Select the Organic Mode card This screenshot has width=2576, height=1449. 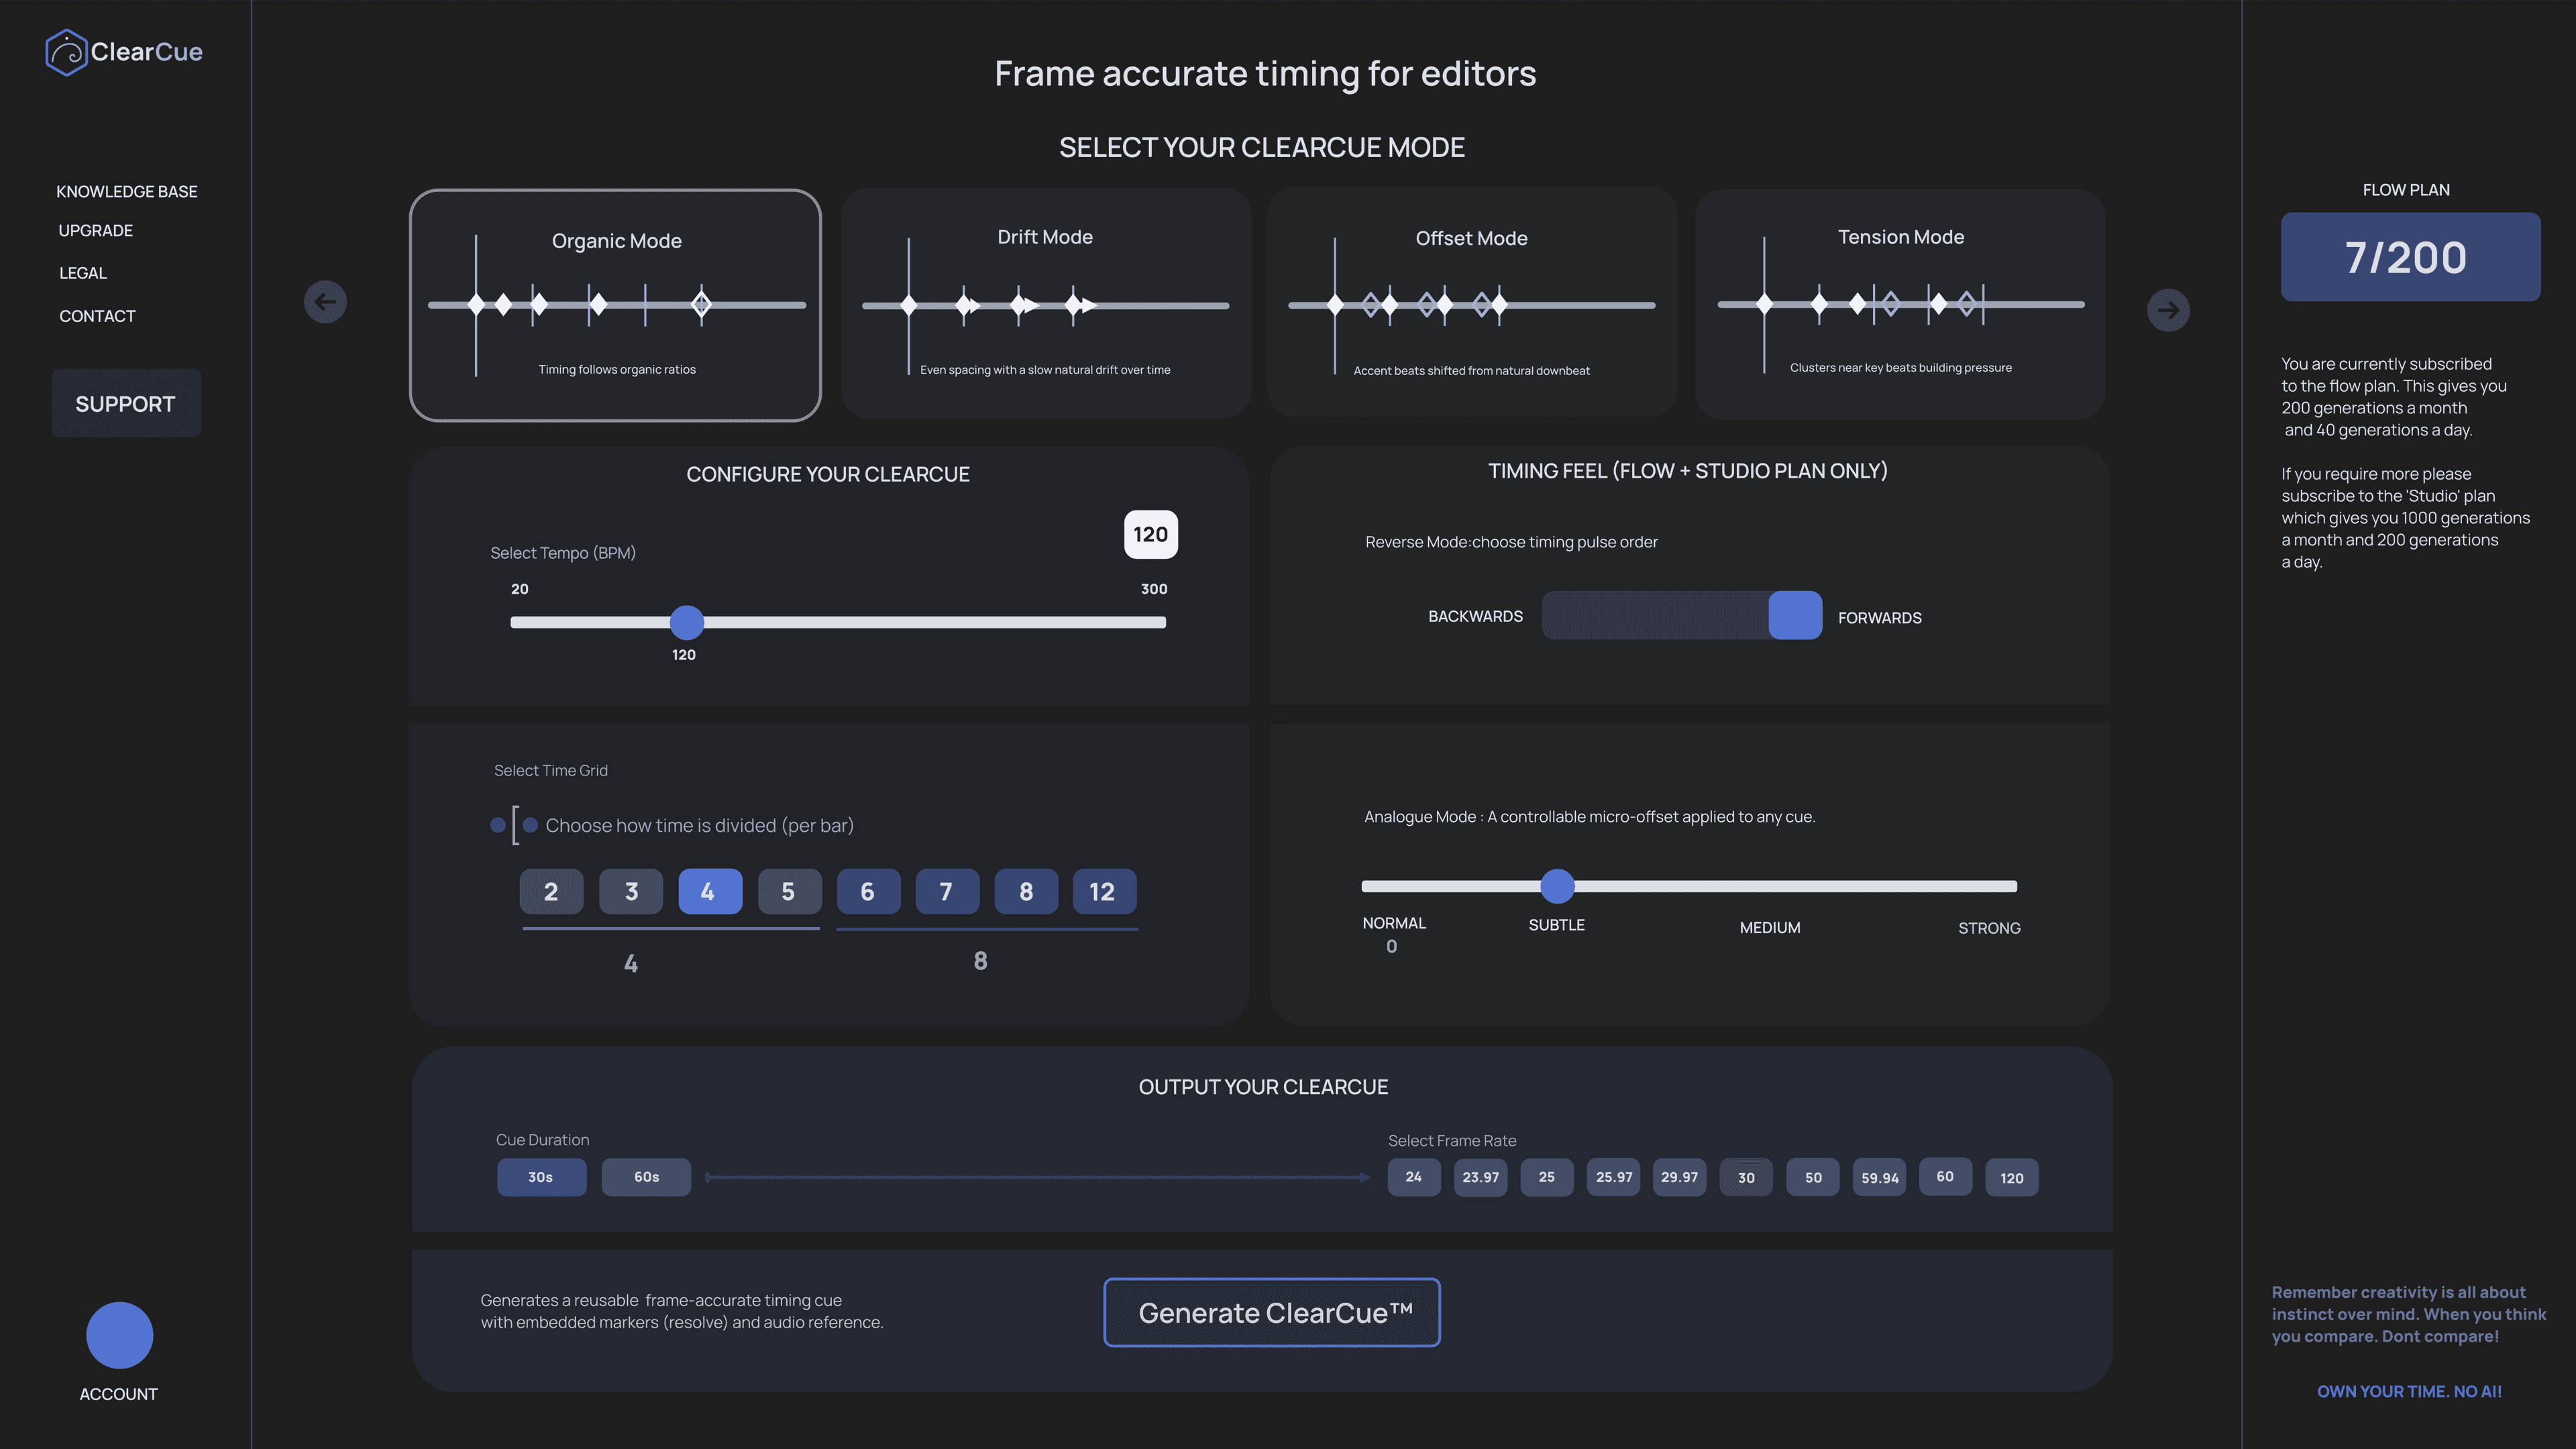[x=616, y=305]
